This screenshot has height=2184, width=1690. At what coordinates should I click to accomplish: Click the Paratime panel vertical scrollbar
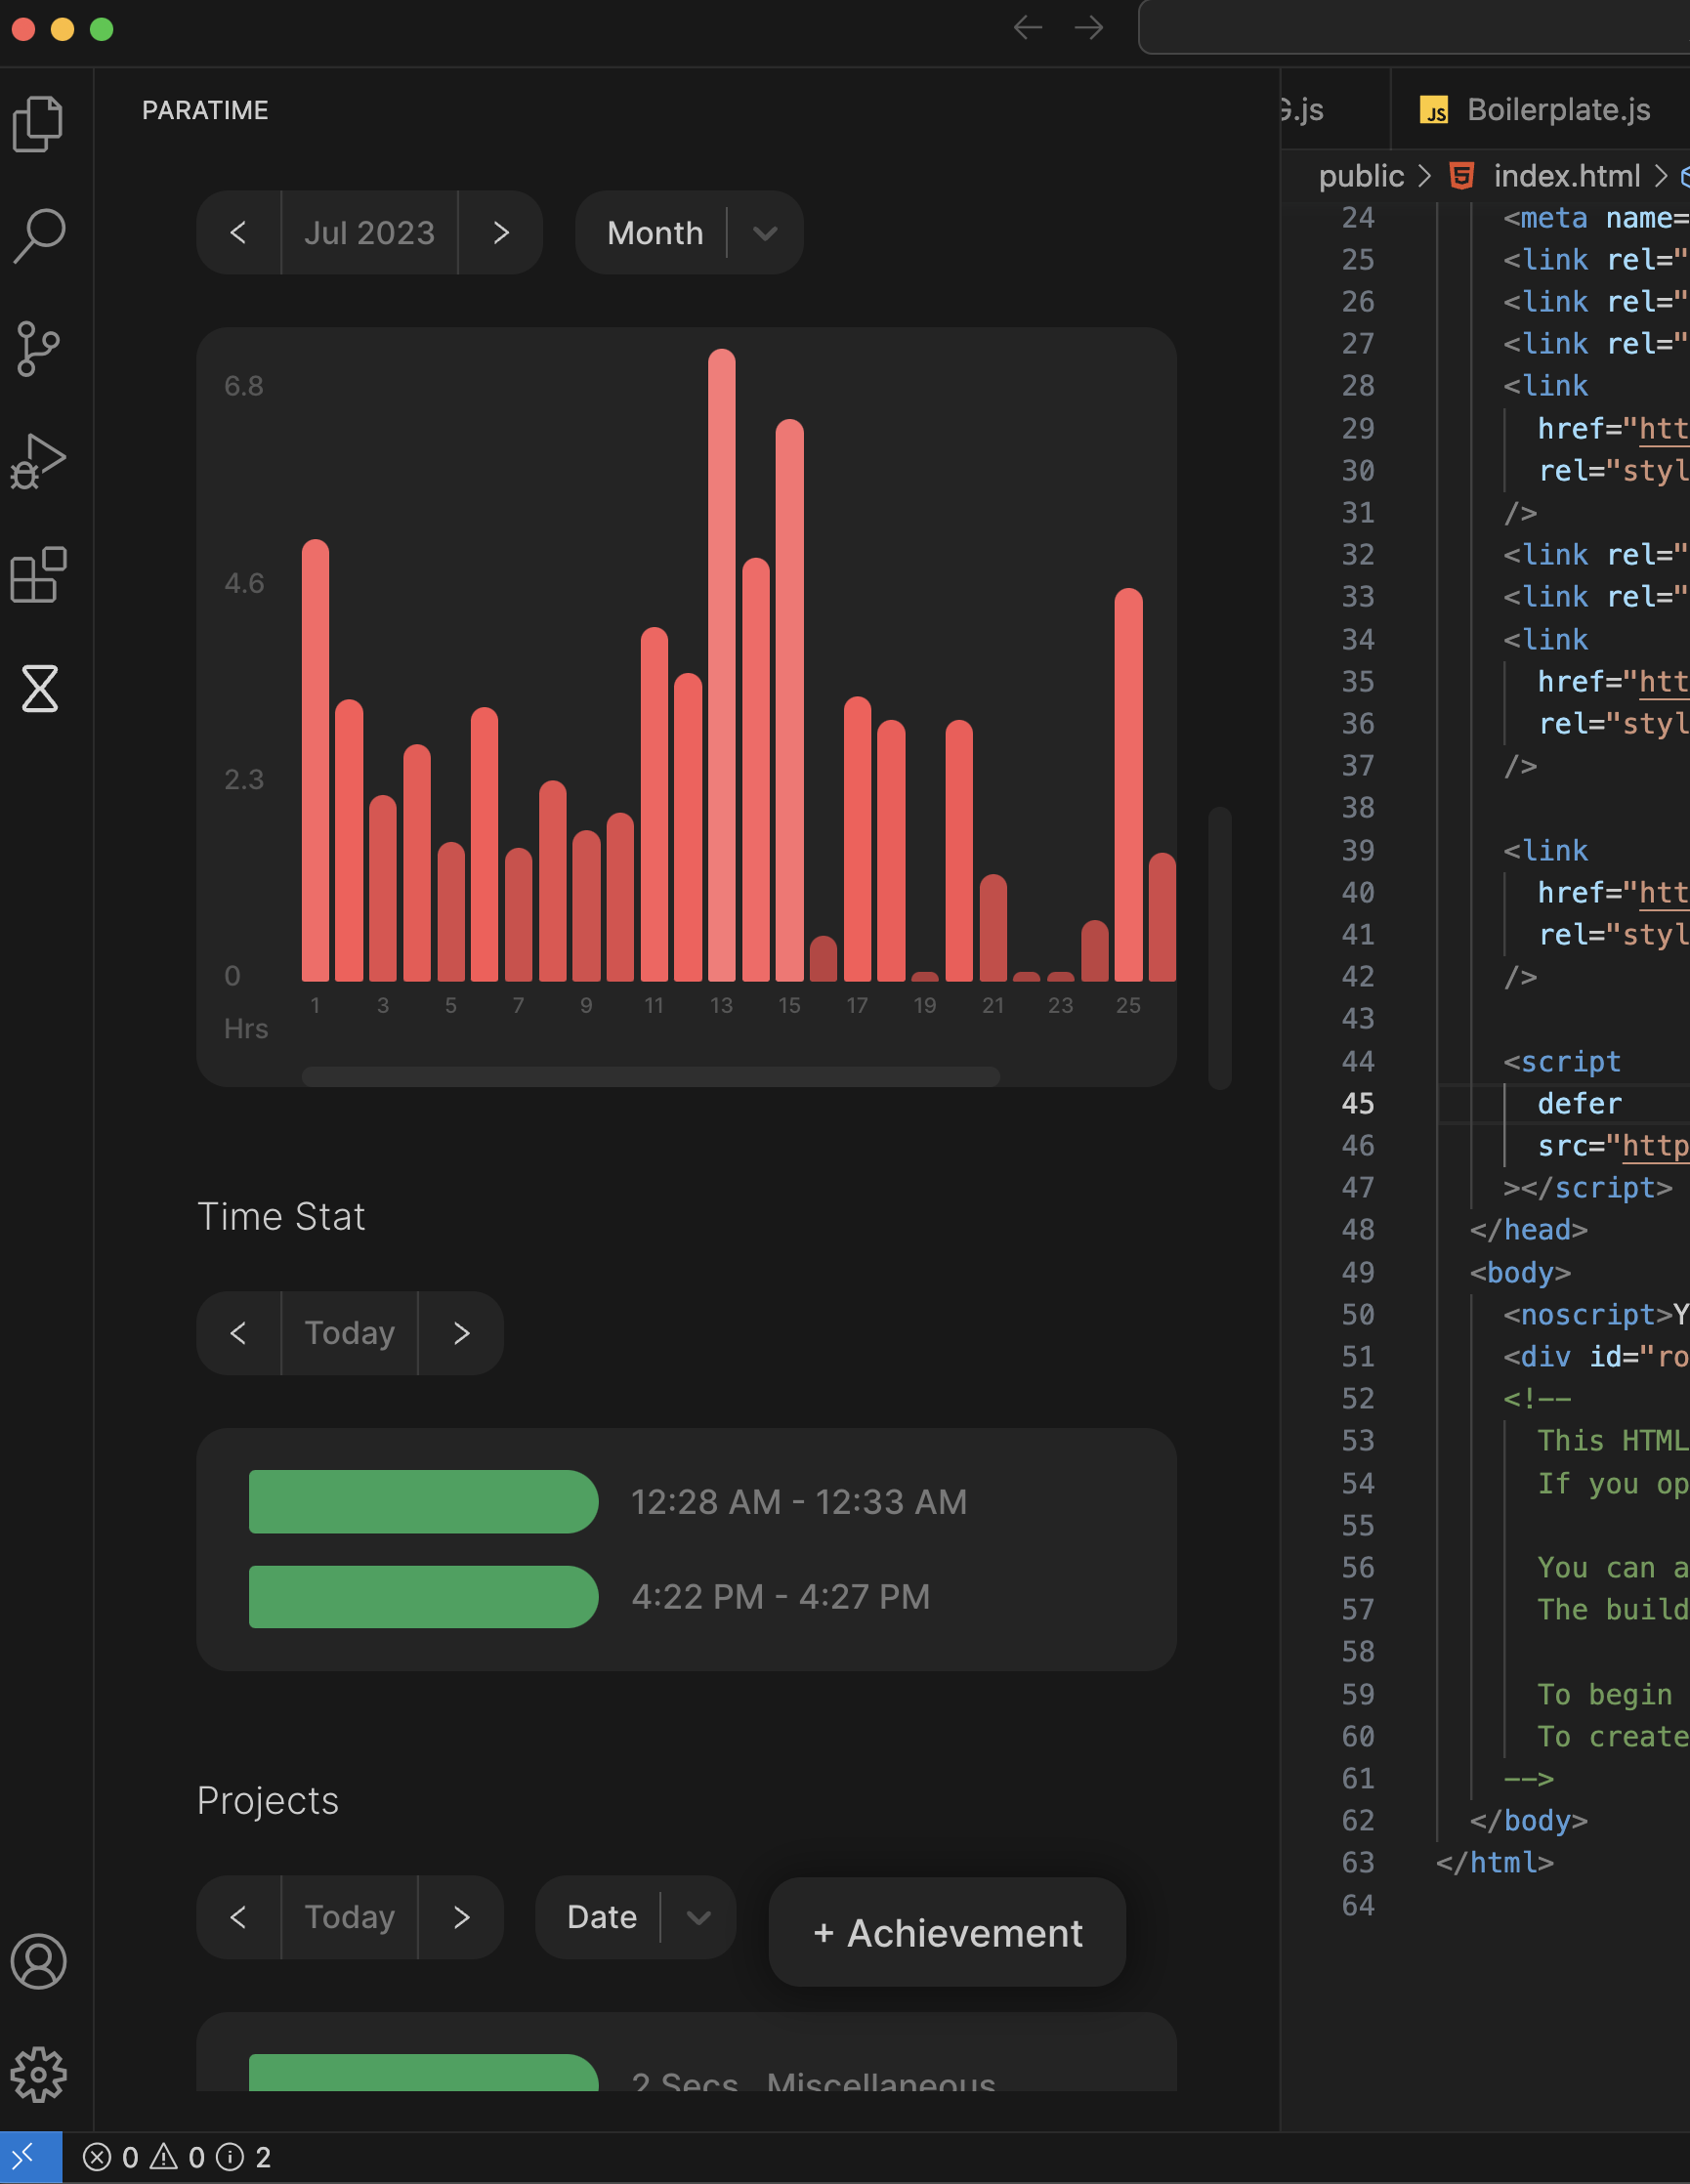click(1219, 947)
